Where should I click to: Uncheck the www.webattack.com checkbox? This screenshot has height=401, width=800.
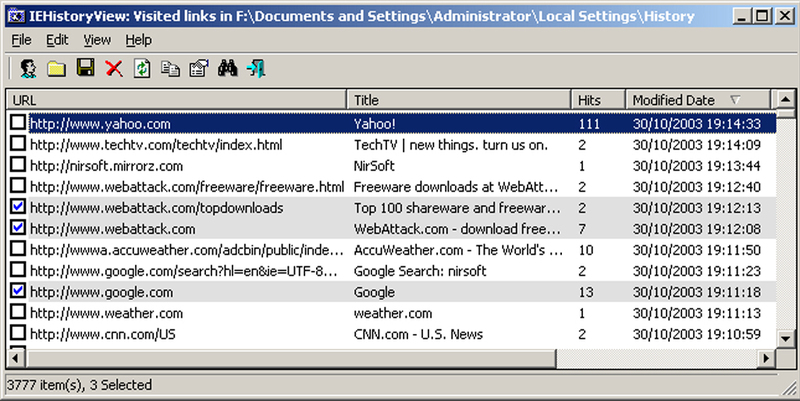click(18, 228)
